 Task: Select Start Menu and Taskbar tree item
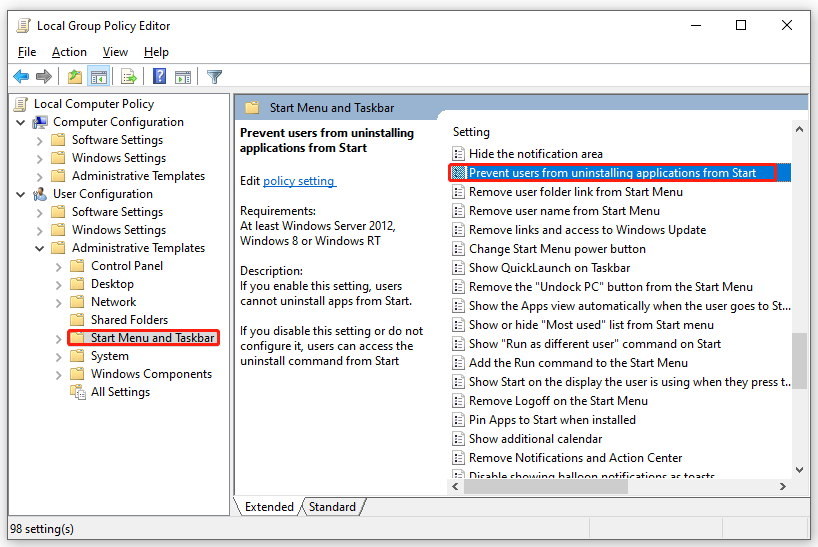pyautogui.click(x=152, y=338)
